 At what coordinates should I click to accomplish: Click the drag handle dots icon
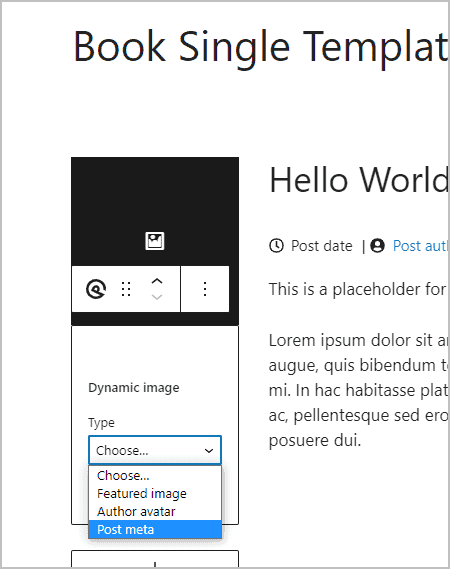pyautogui.click(x=126, y=289)
